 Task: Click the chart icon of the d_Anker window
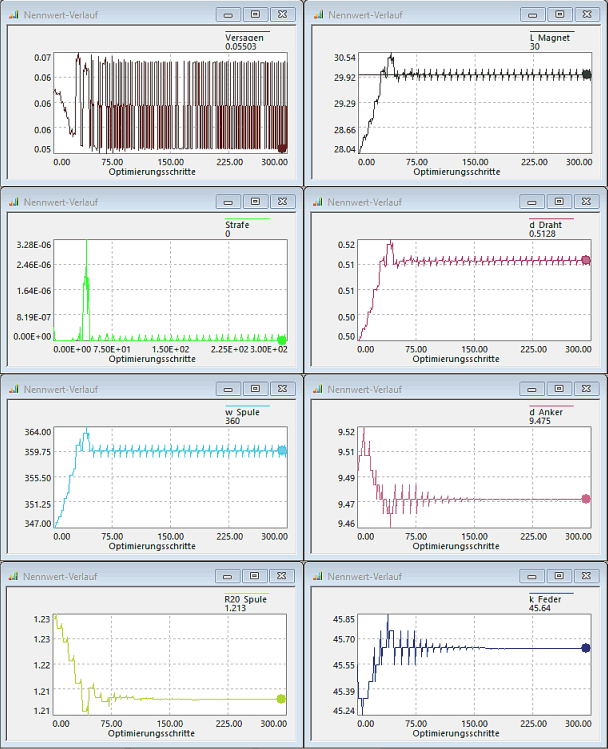319,388
